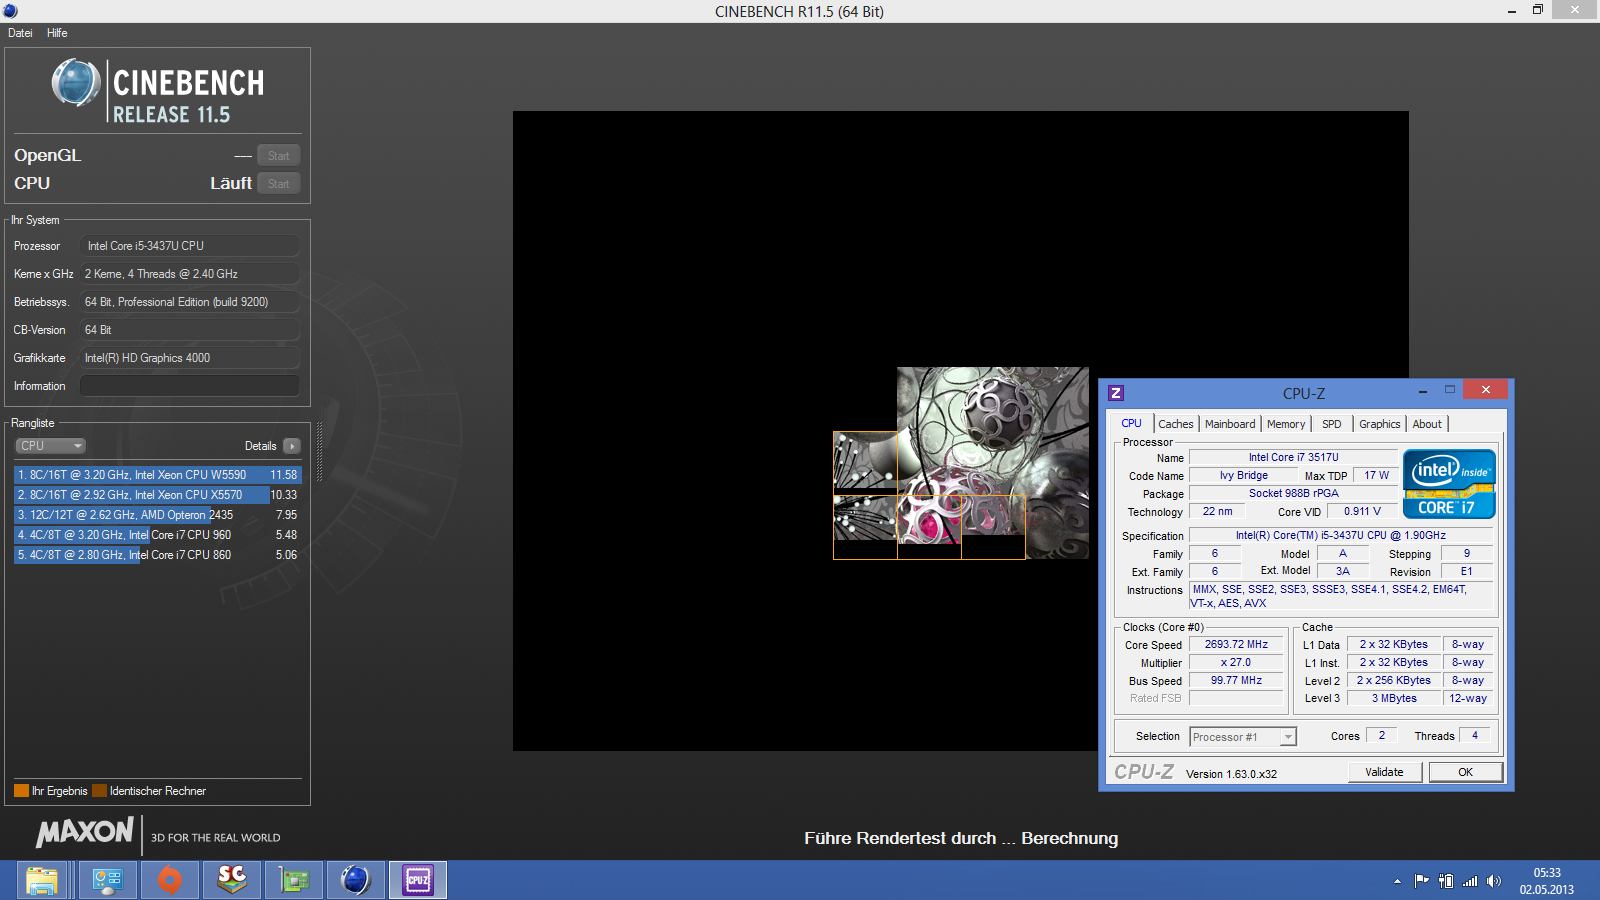
Task: Open the battery power icon in the tray
Action: [x=1446, y=881]
